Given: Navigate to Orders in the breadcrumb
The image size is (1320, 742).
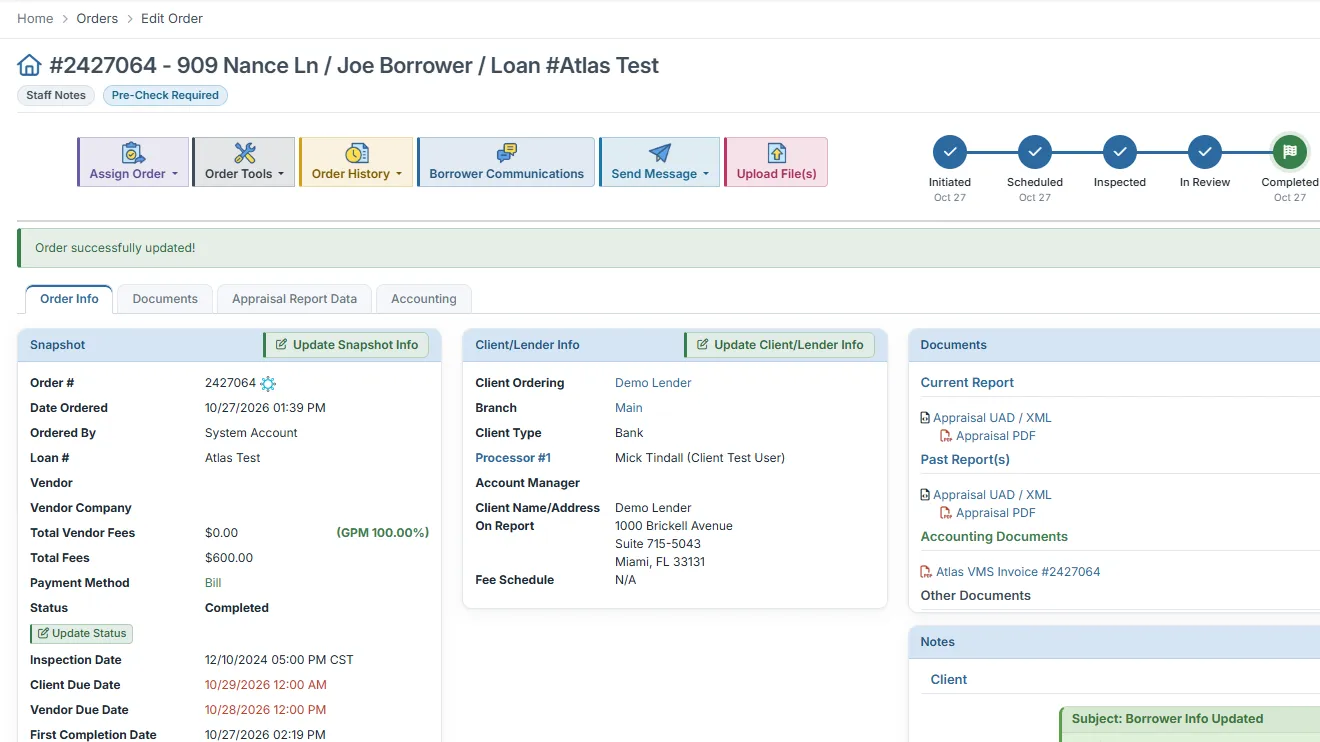Looking at the screenshot, I should (97, 18).
